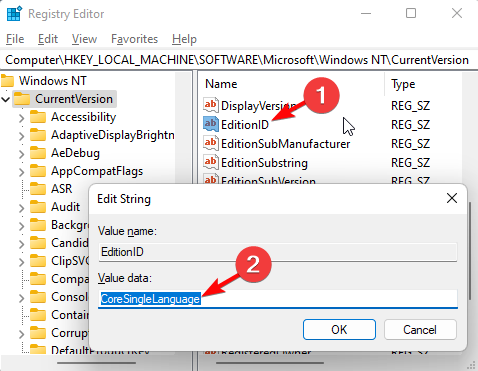Confirm with the OK button
The height and width of the screenshot is (371, 478).
[x=339, y=330]
